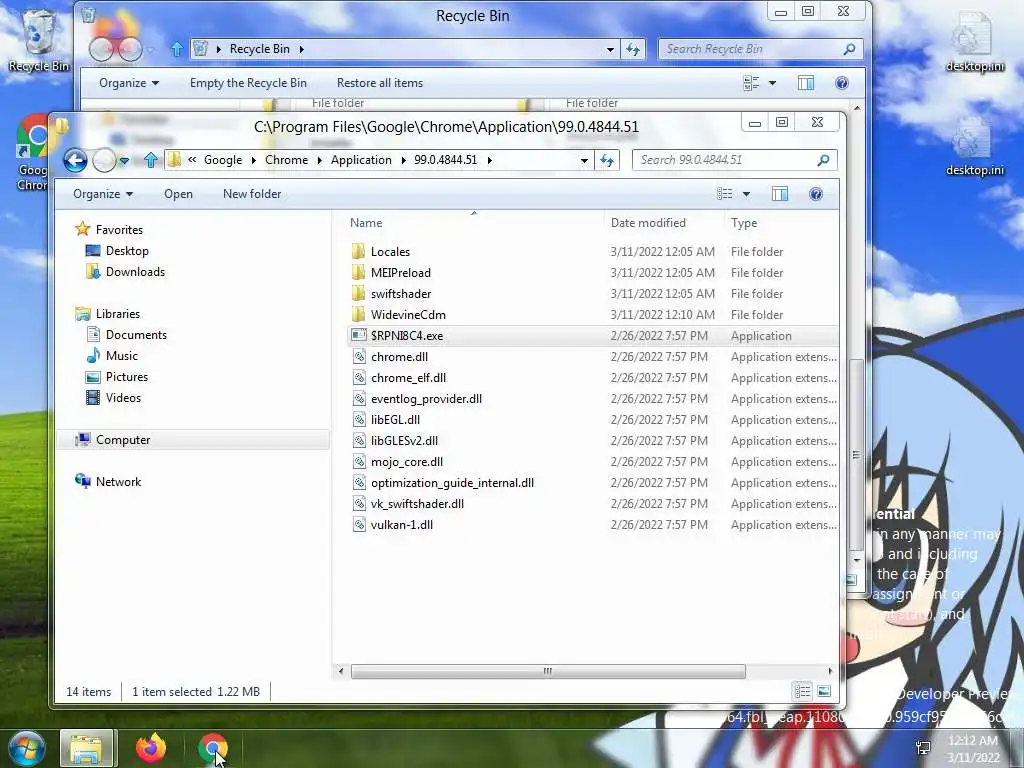Image resolution: width=1024 pixels, height=768 pixels.
Task: Select eventlog_provider.dll
Action: coord(426,398)
